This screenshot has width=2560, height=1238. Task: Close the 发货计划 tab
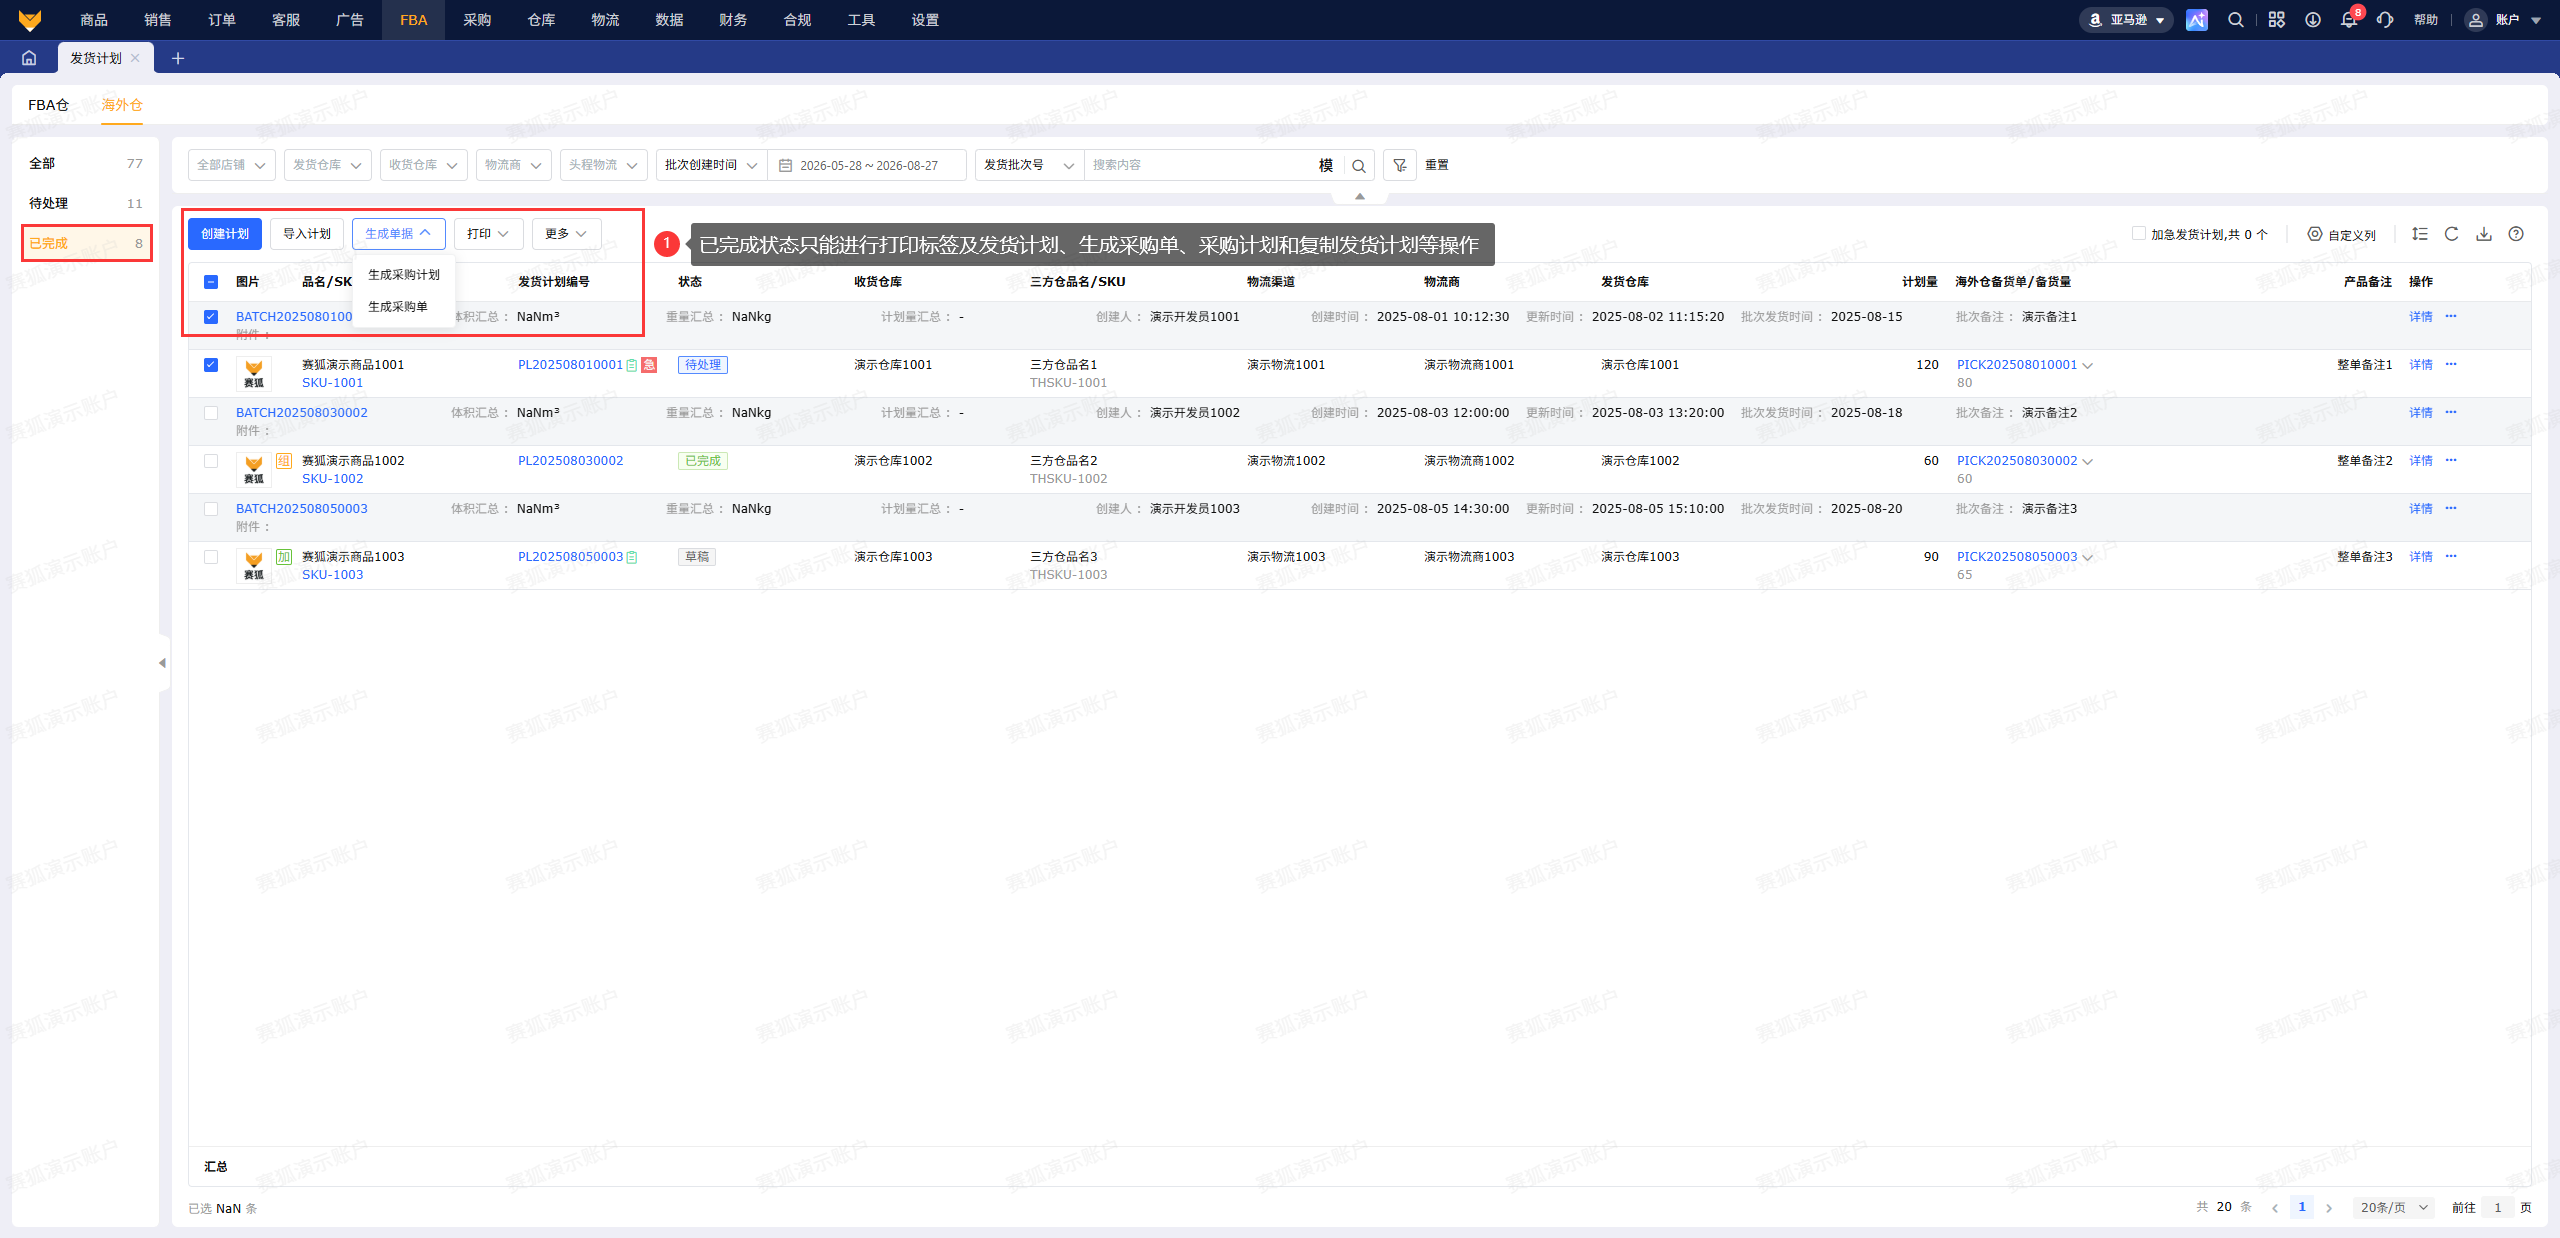135,58
